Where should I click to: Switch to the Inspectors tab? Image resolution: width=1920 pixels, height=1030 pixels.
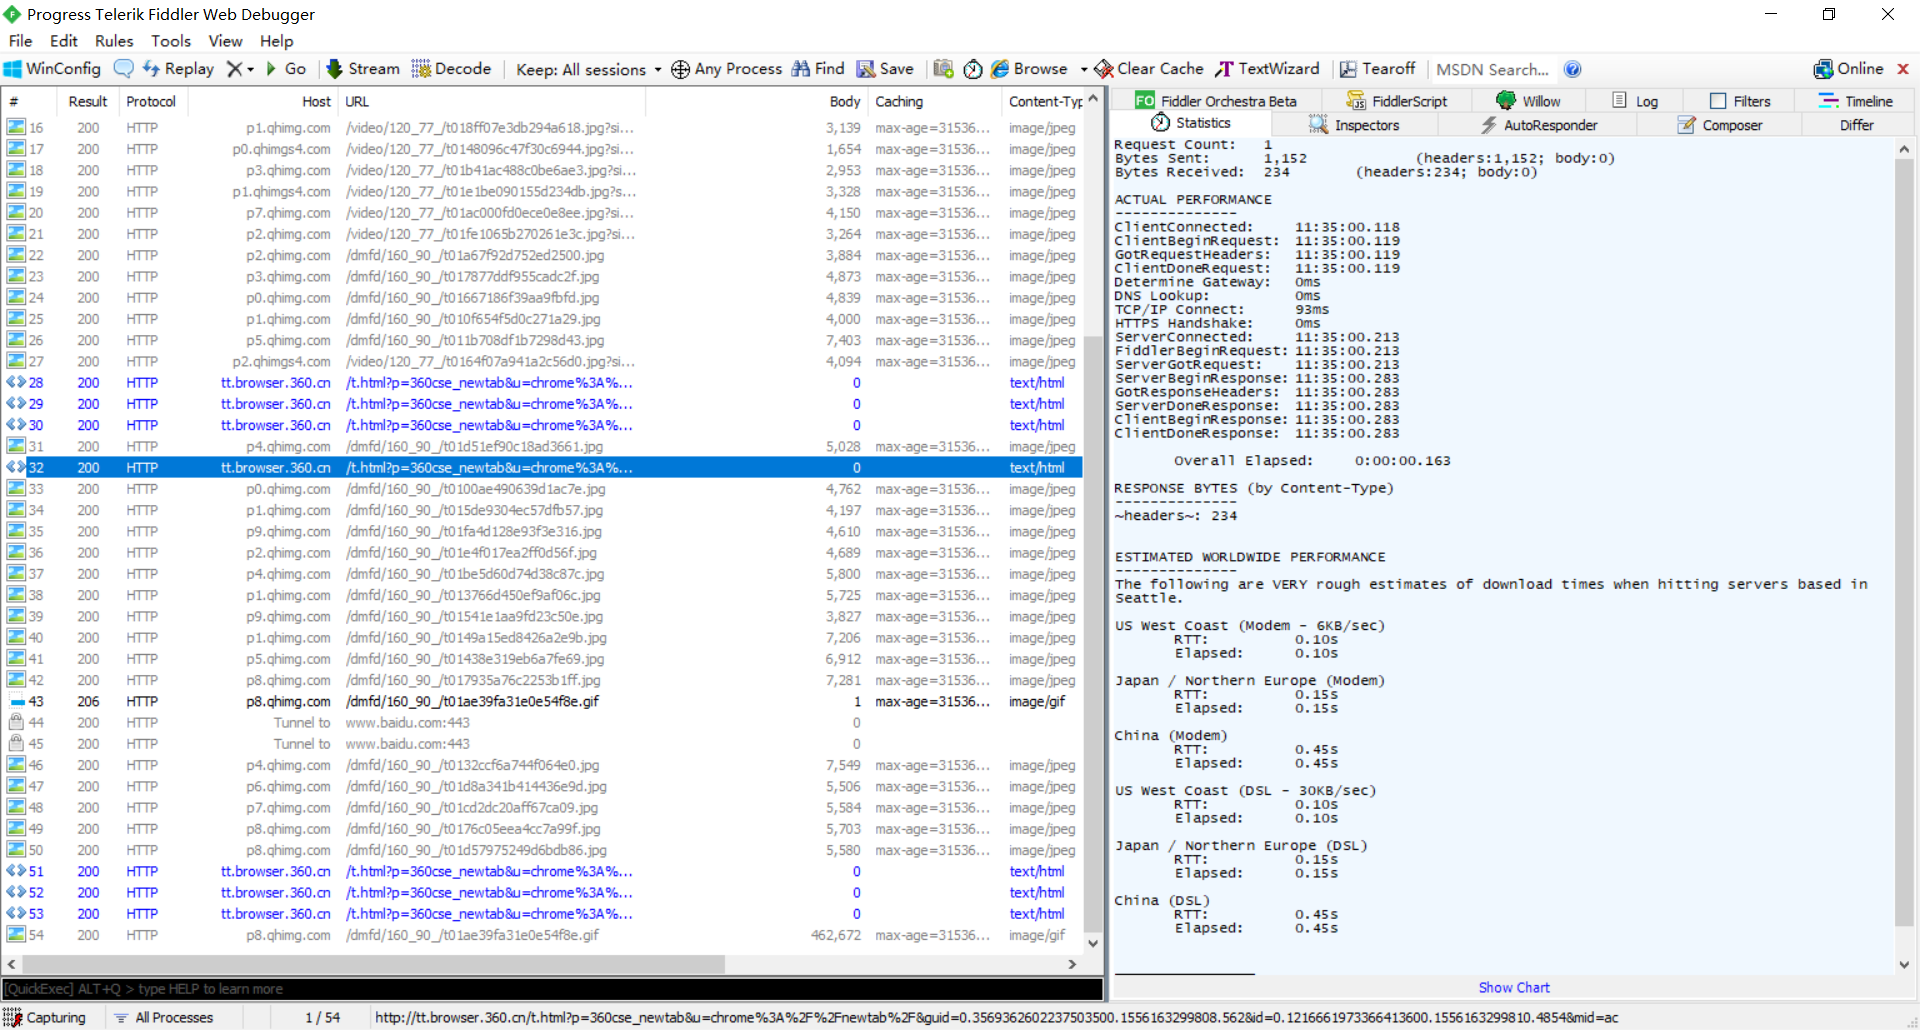pyautogui.click(x=1354, y=125)
